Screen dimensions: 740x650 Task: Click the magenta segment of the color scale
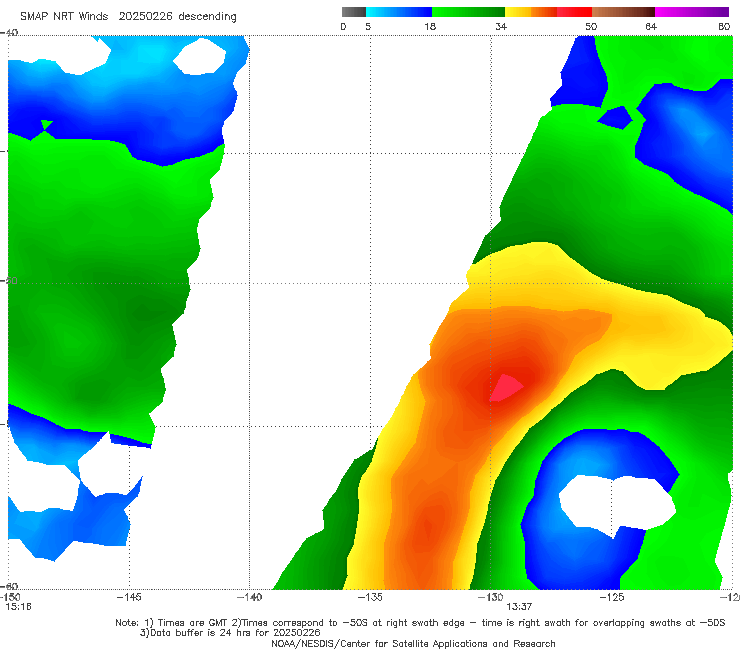pyautogui.click(x=692, y=12)
